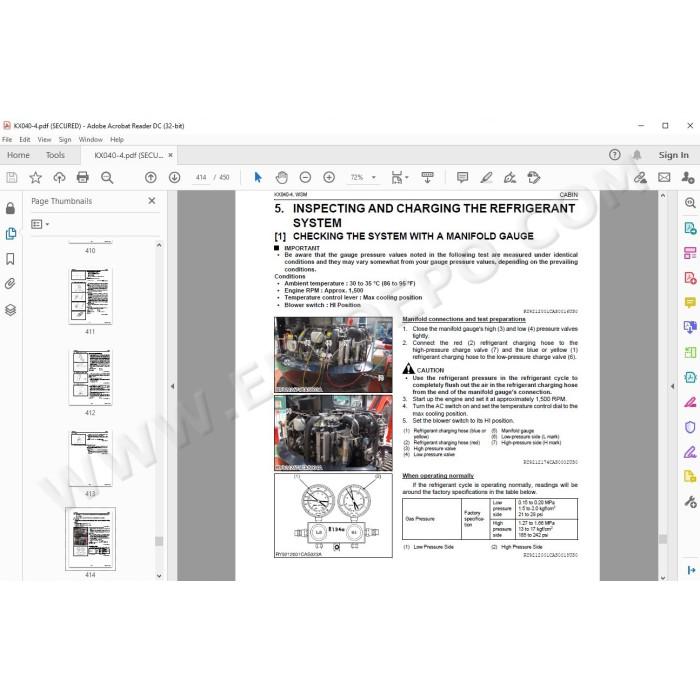Image resolution: width=700 pixels, height=700 pixels.
Task: Open the Attachments paperclip panel
Action: click(x=10, y=284)
